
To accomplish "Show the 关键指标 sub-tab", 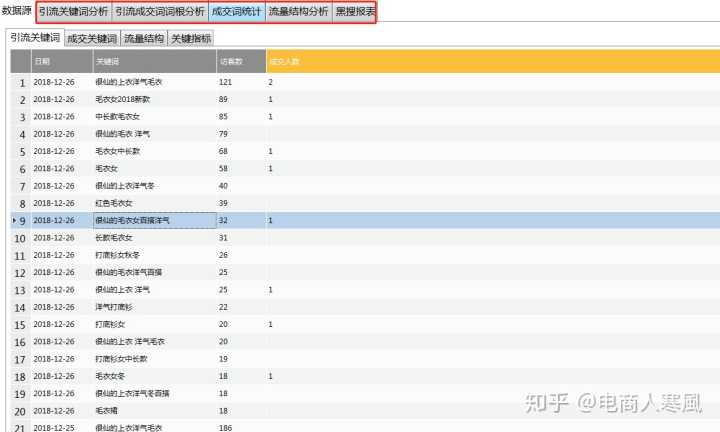I will click(190, 38).
